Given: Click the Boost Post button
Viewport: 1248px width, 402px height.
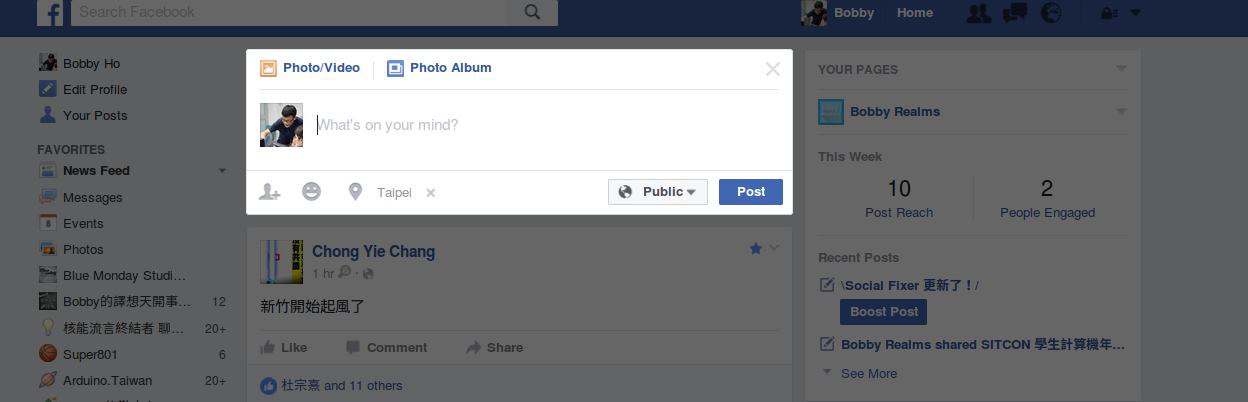Looking at the screenshot, I should [883, 312].
